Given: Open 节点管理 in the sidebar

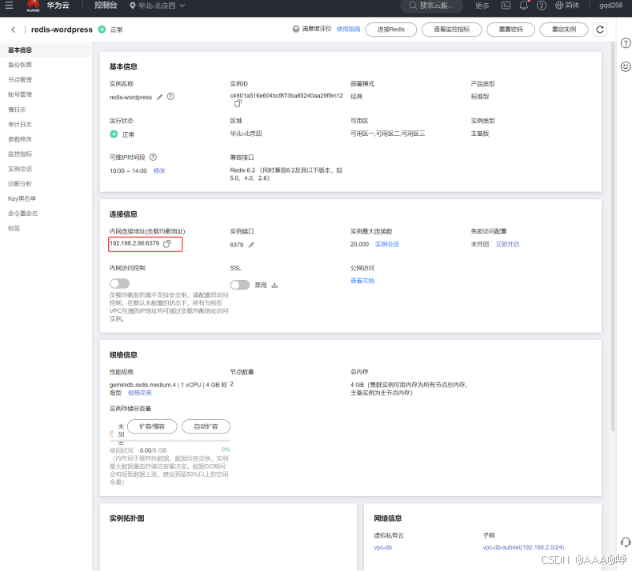Looking at the screenshot, I should click(20, 80).
